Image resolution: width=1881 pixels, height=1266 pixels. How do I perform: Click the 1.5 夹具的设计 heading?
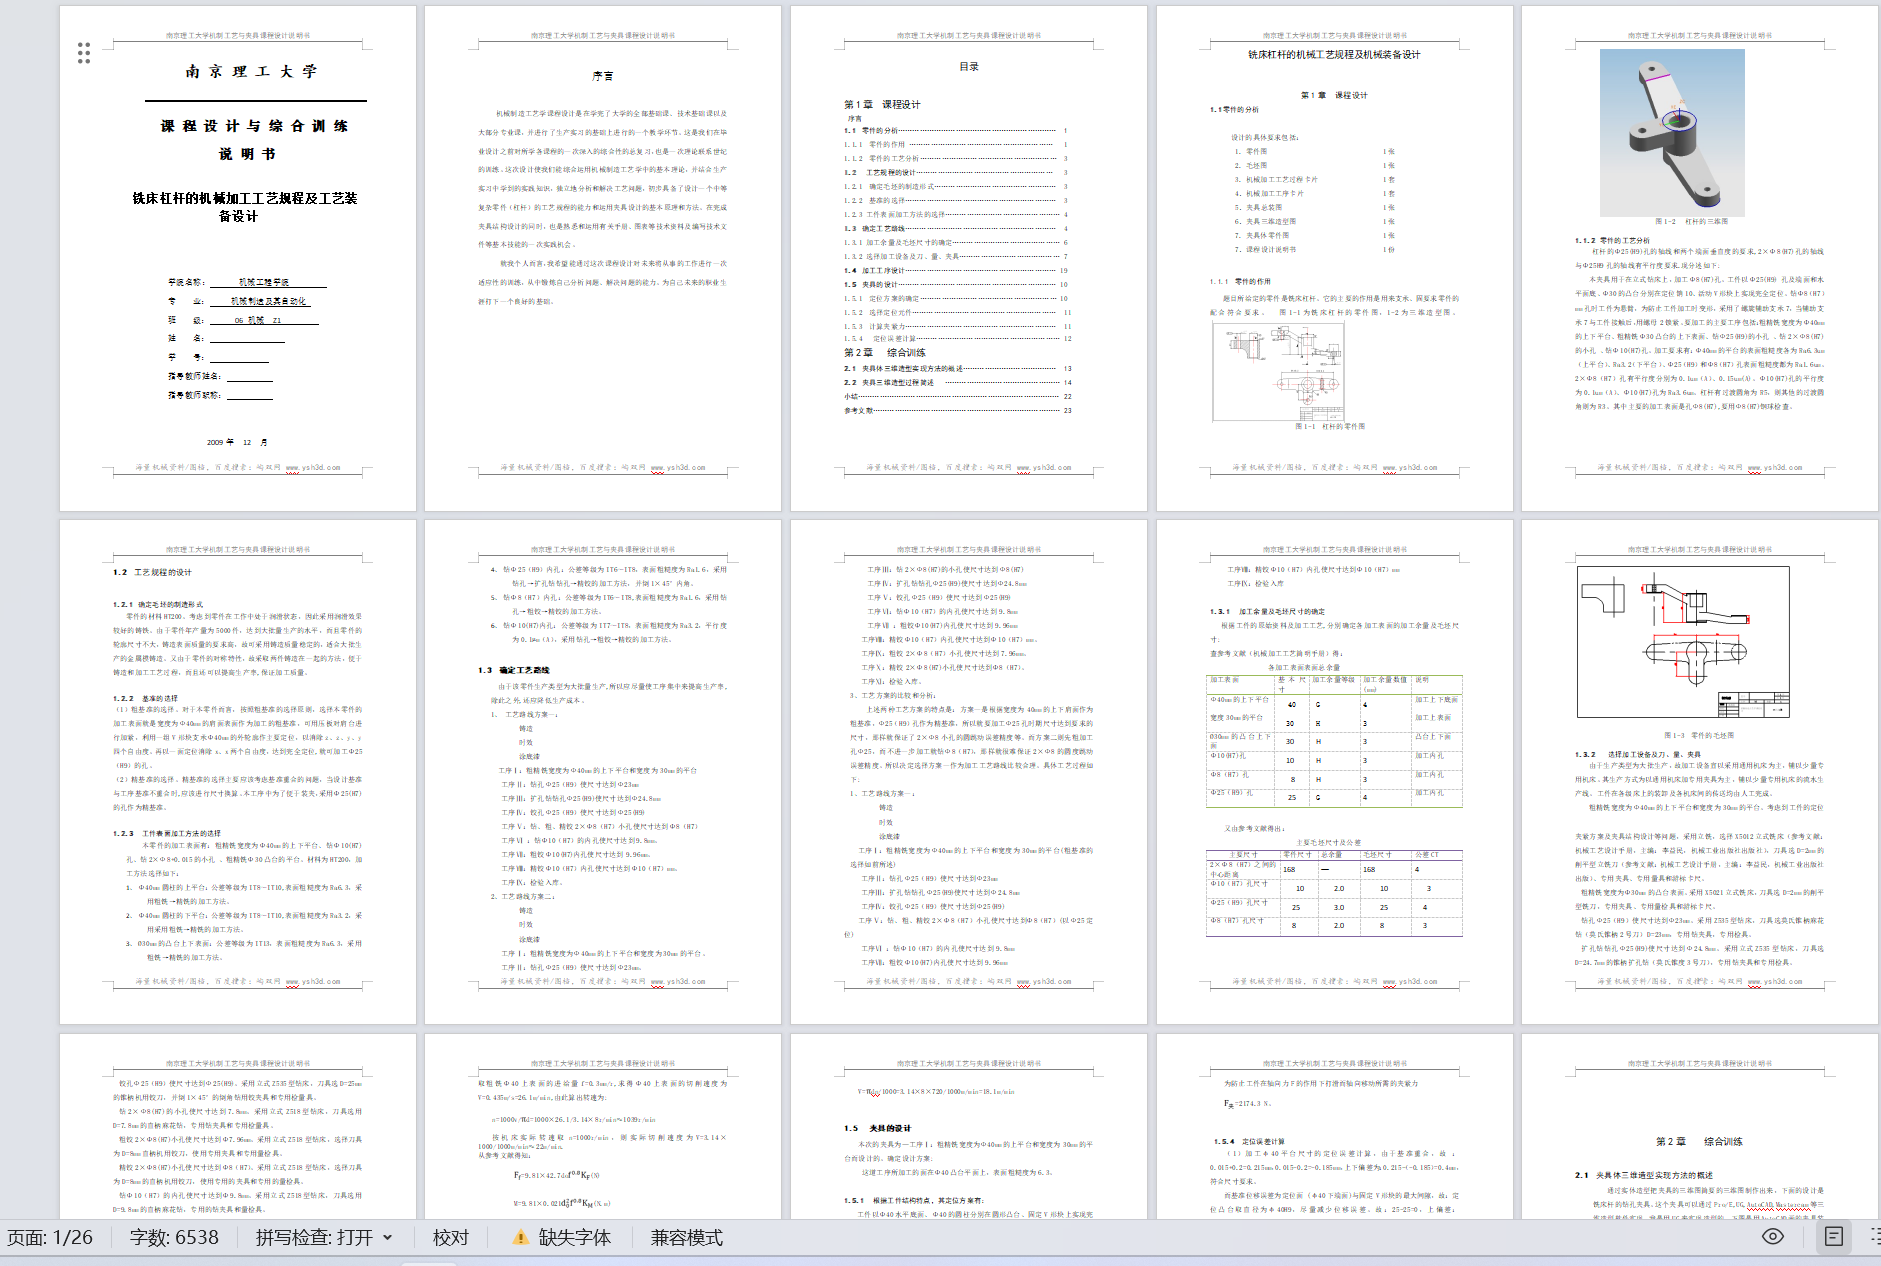[x=877, y=1128]
